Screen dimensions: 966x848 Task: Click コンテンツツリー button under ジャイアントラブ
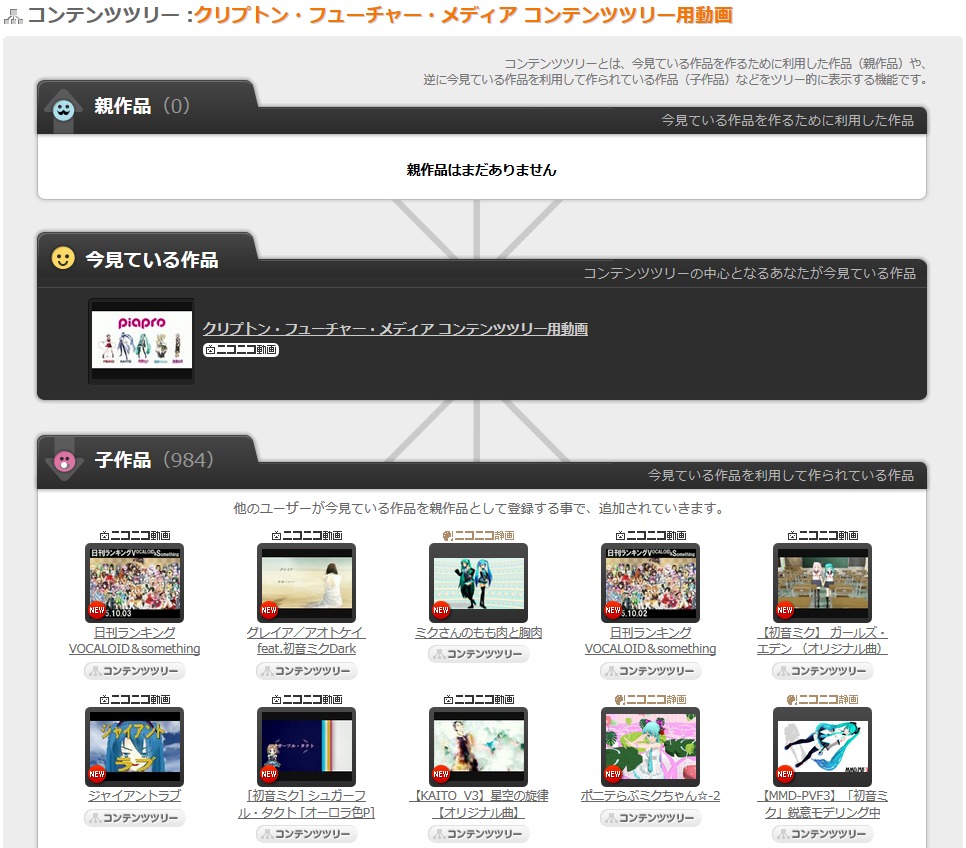(134, 818)
